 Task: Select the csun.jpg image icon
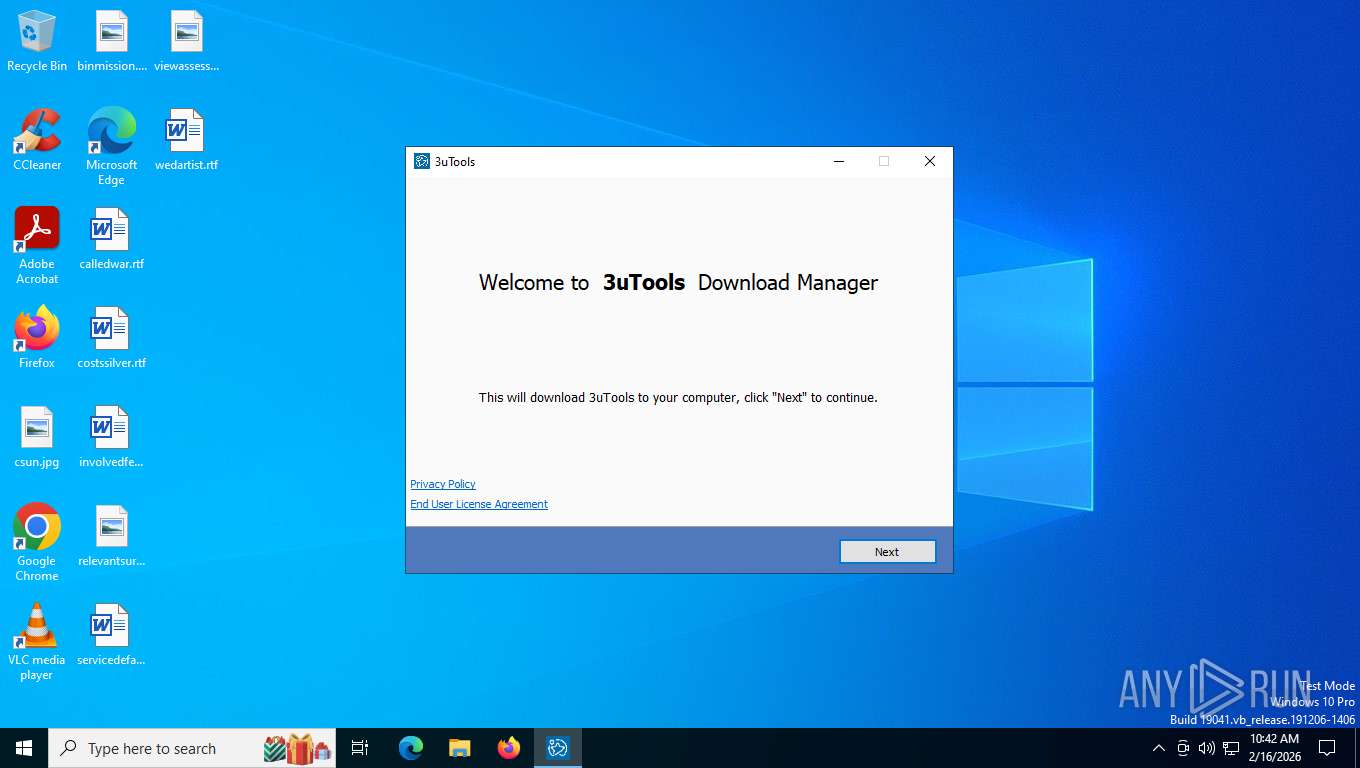tap(37, 437)
